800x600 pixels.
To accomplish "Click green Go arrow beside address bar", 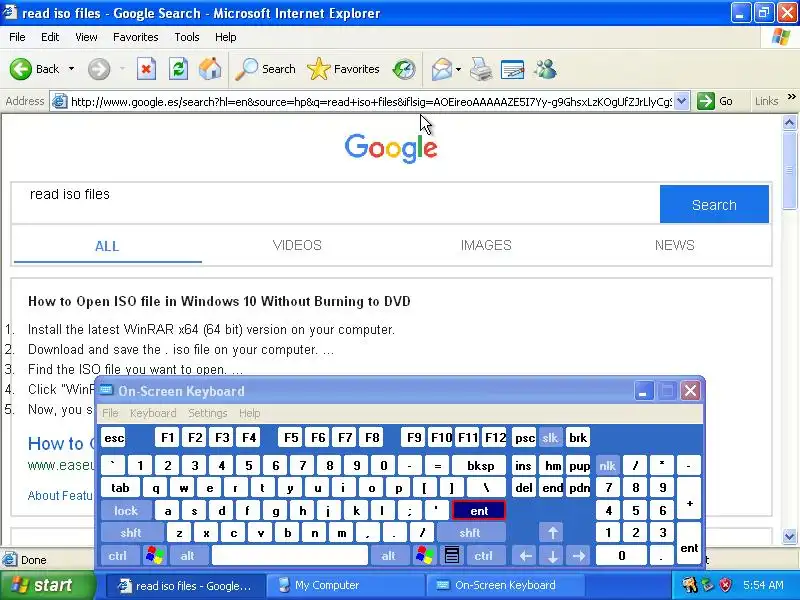I will click(706, 101).
